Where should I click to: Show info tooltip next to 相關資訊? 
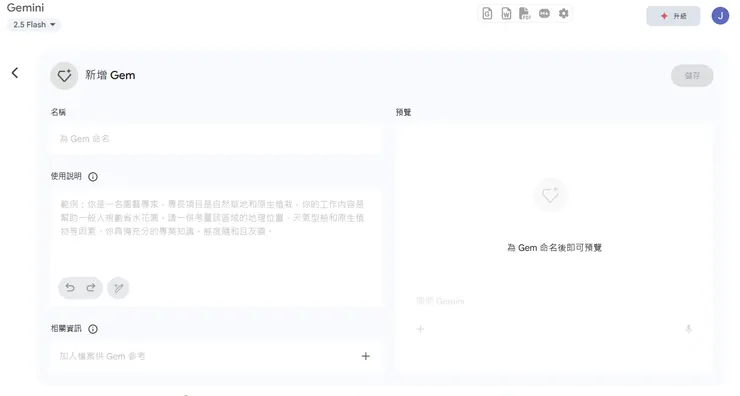click(93, 329)
